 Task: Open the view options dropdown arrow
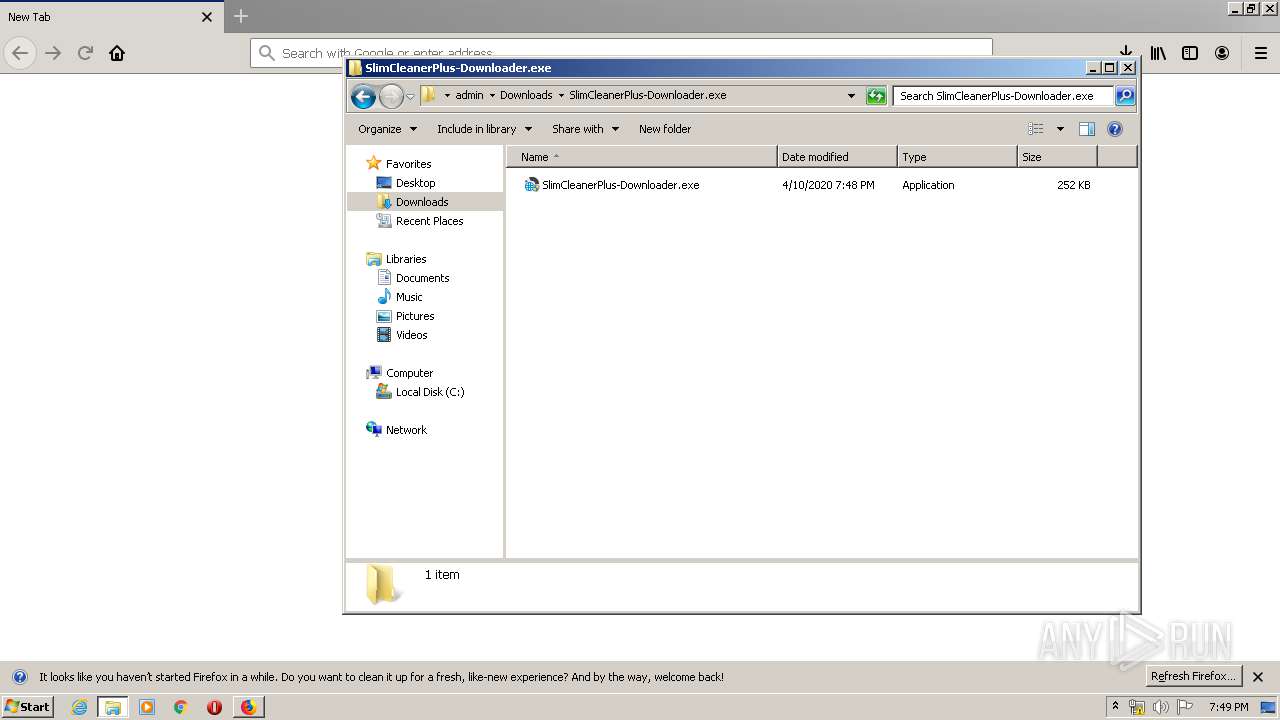[1060, 129]
